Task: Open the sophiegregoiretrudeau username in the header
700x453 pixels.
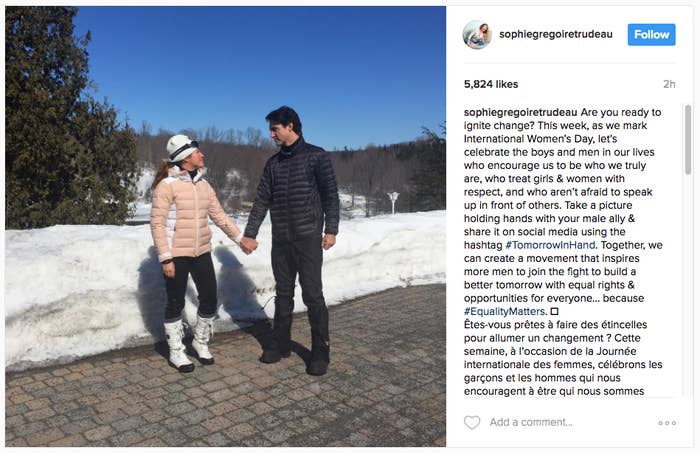Action: [556, 34]
